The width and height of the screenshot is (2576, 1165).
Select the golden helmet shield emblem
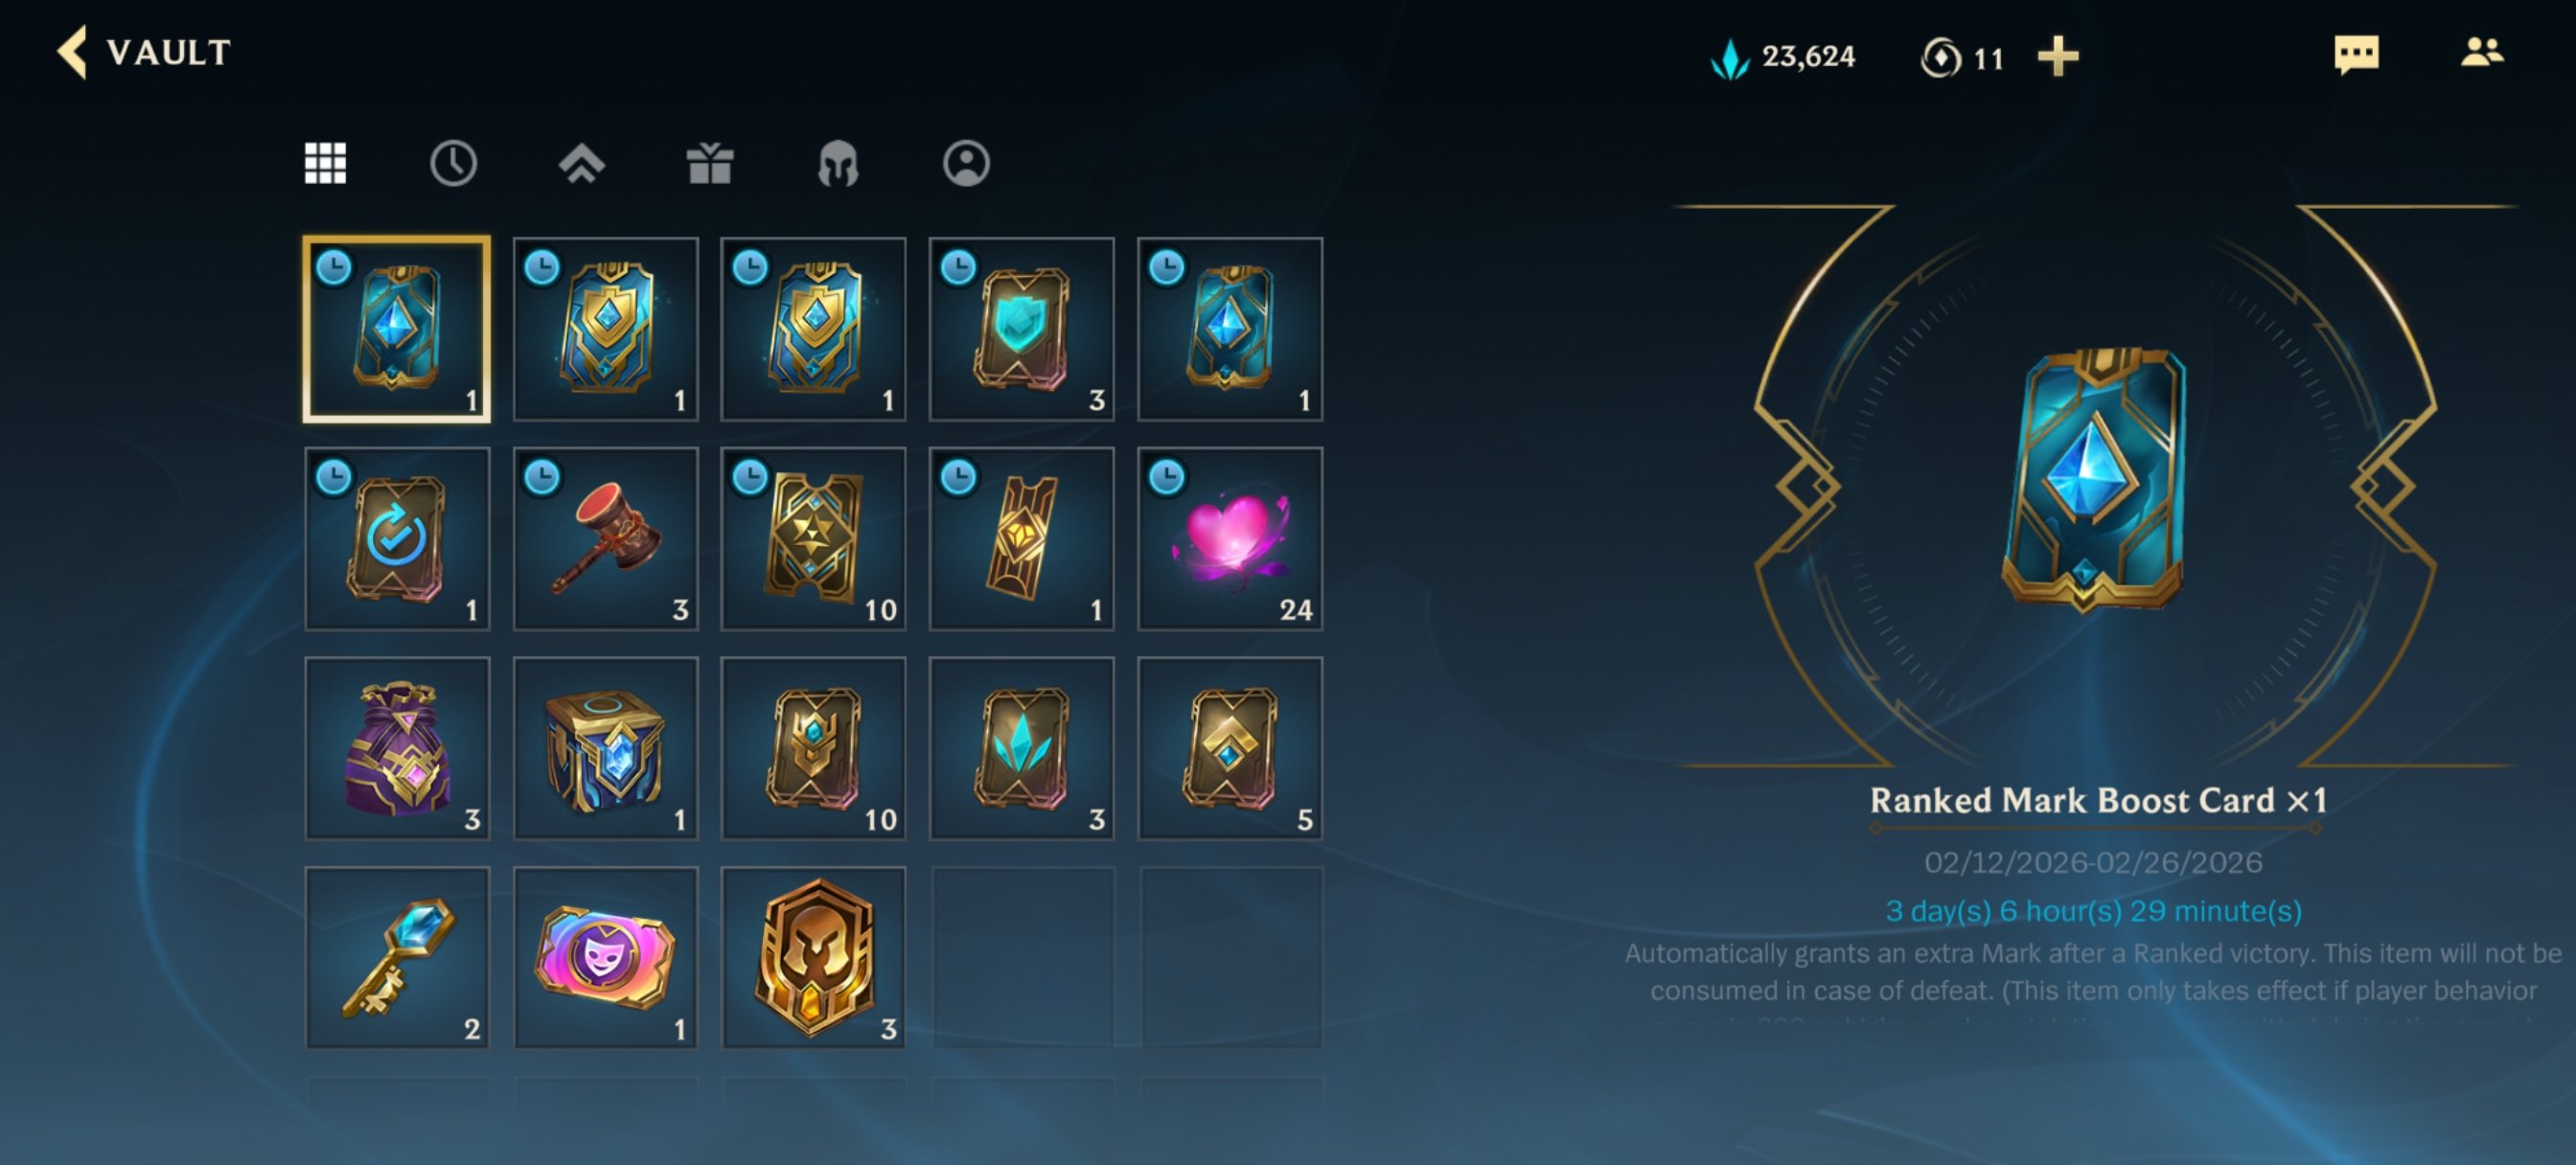pyautogui.click(x=813, y=958)
